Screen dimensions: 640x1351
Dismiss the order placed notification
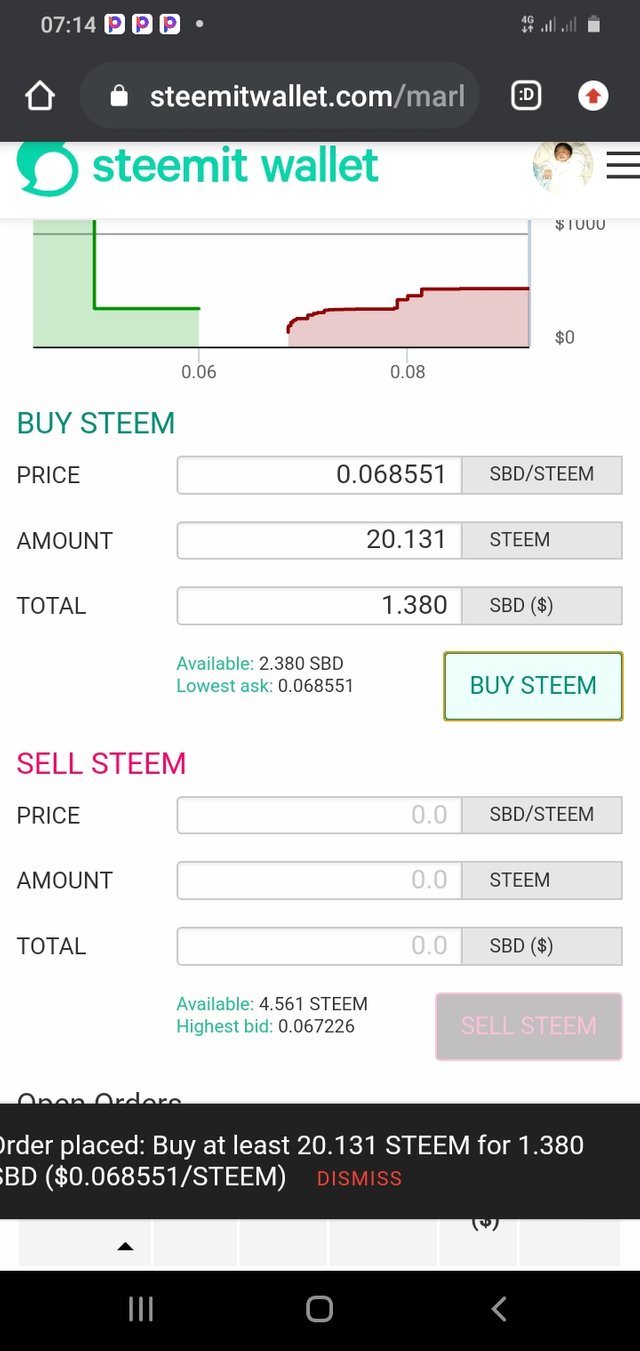click(x=359, y=1178)
